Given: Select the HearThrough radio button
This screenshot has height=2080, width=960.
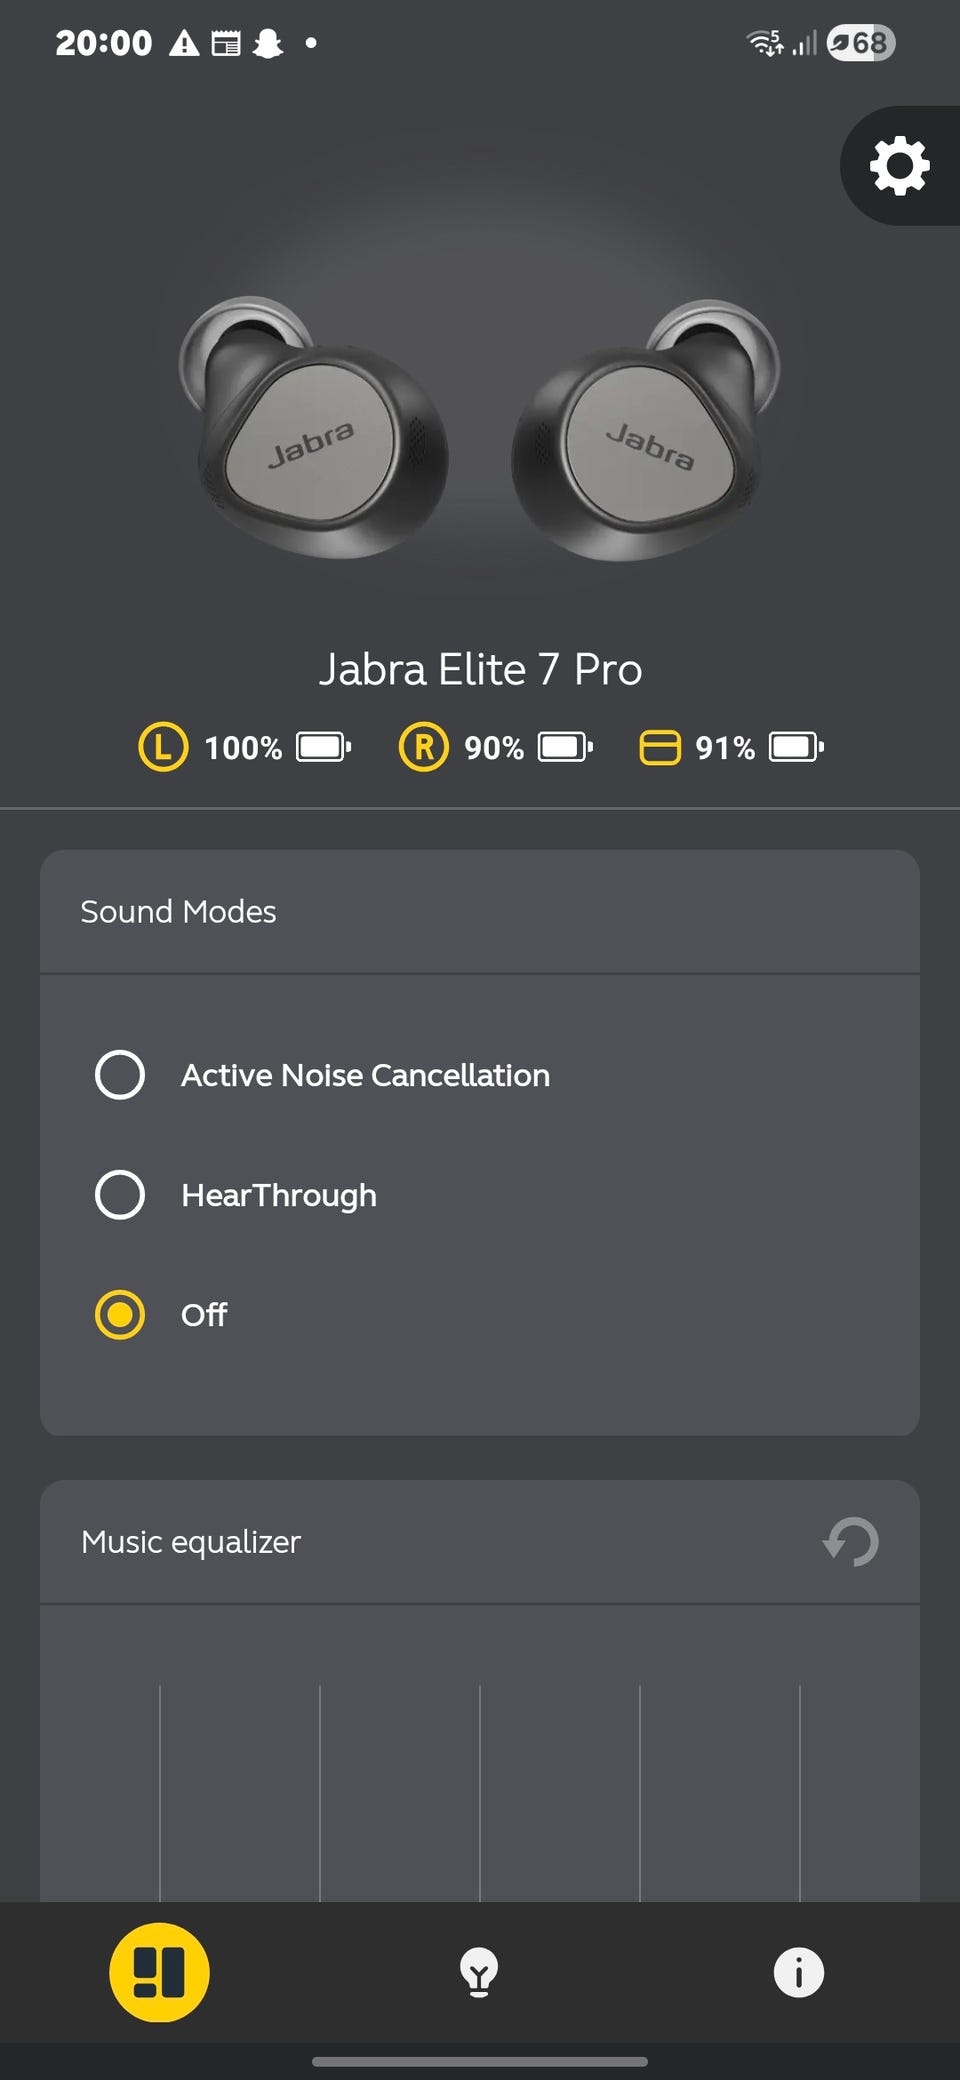Looking at the screenshot, I should (120, 1195).
